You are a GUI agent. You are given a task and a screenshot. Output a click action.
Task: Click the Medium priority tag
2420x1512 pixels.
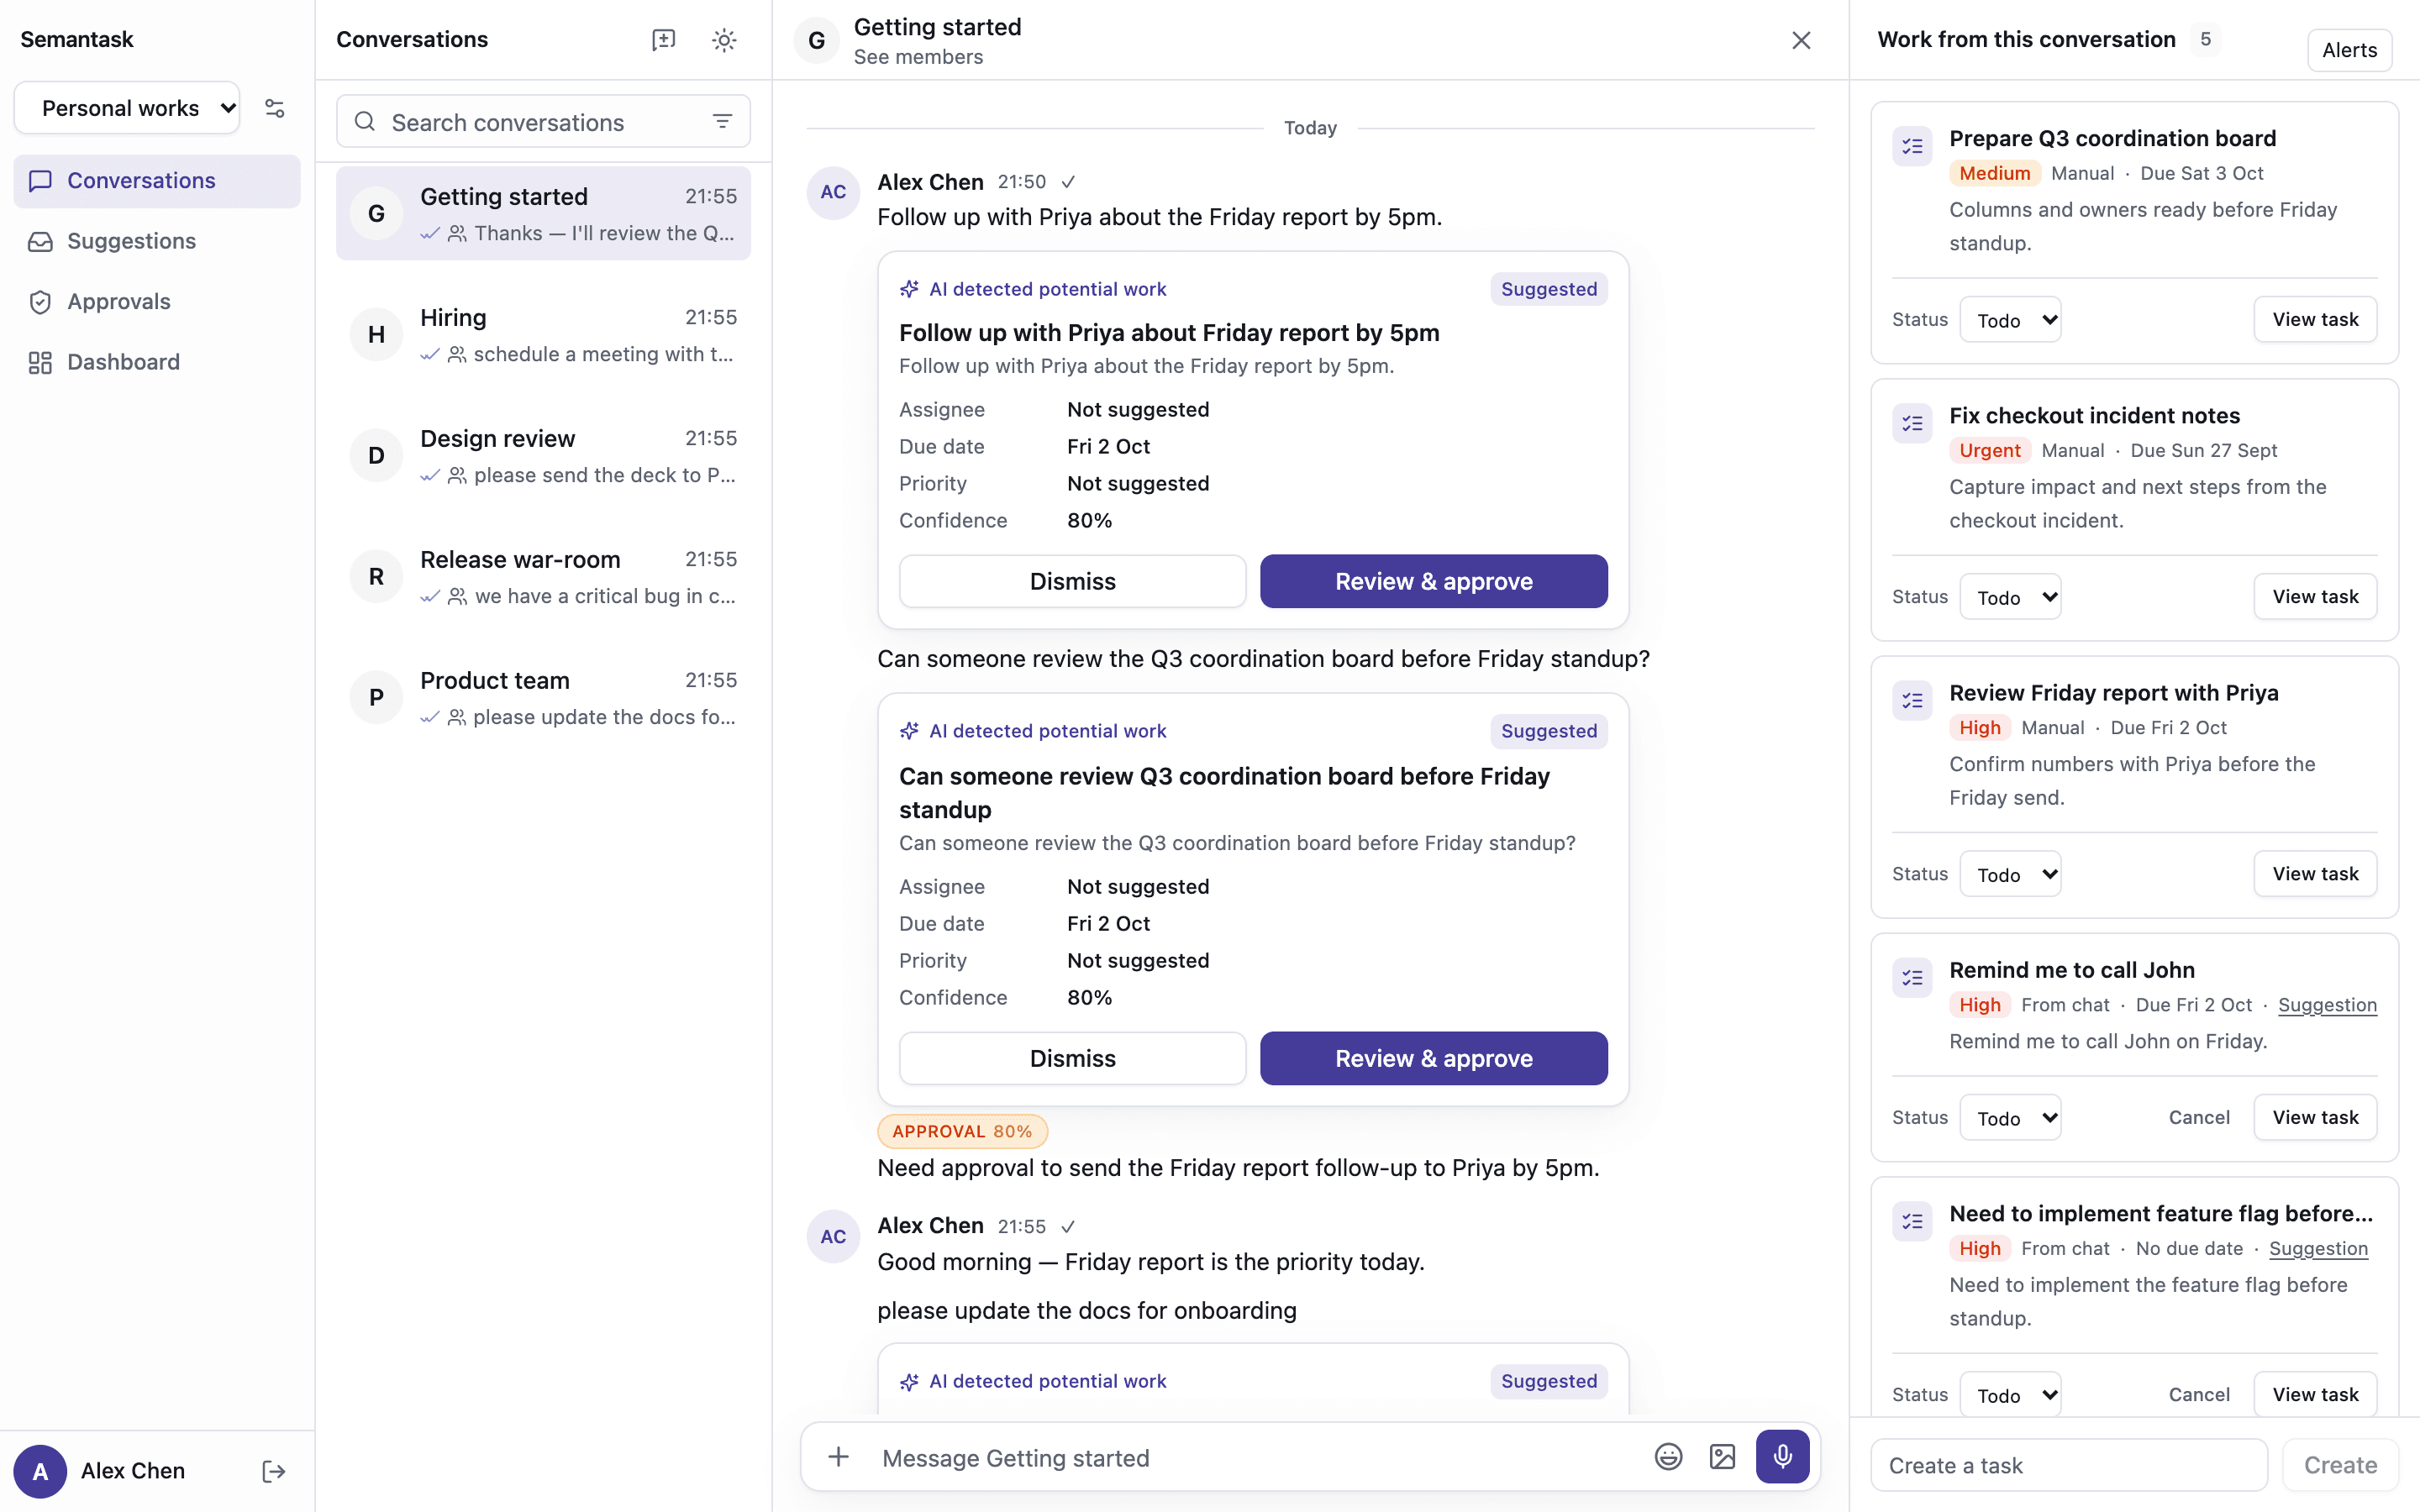pyautogui.click(x=1994, y=174)
